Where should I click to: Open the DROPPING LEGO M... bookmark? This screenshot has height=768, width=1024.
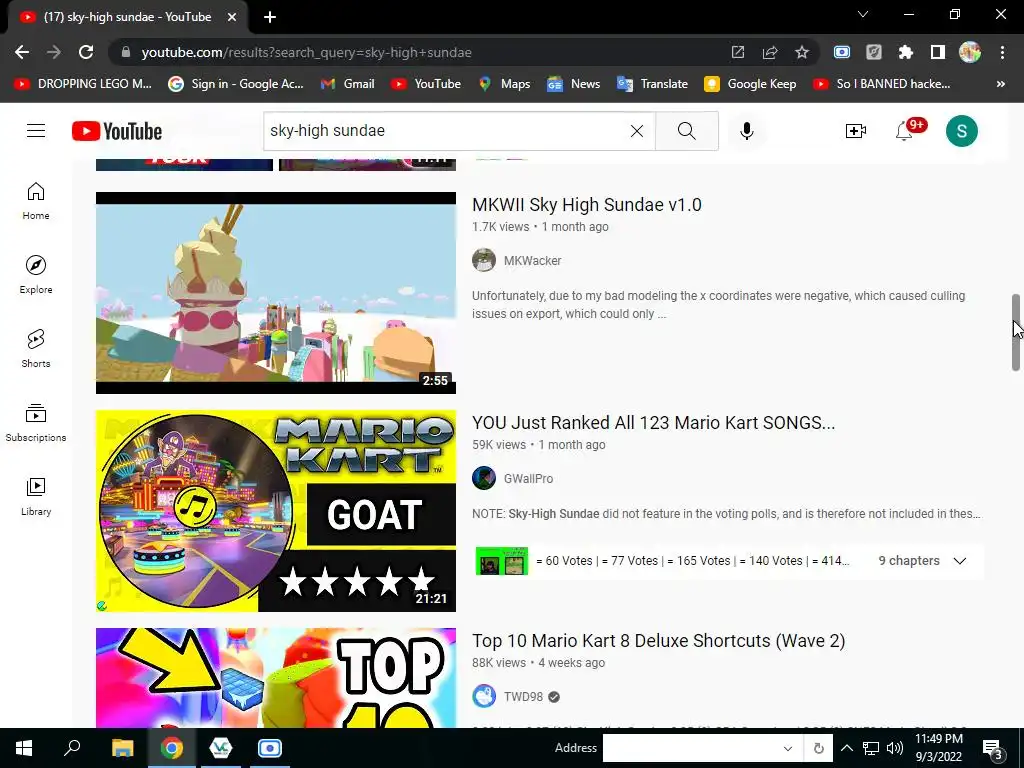[83, 84]
